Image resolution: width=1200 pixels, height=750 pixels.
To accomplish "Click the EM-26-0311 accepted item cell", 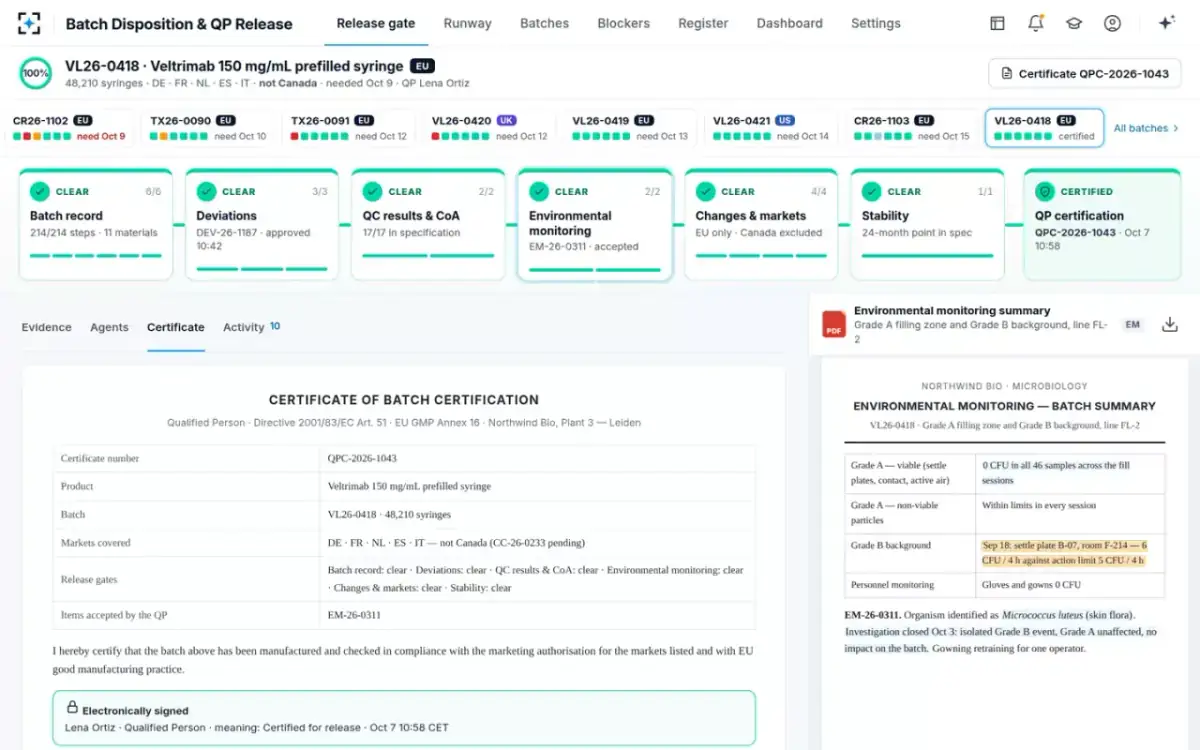I will [538, 615].
